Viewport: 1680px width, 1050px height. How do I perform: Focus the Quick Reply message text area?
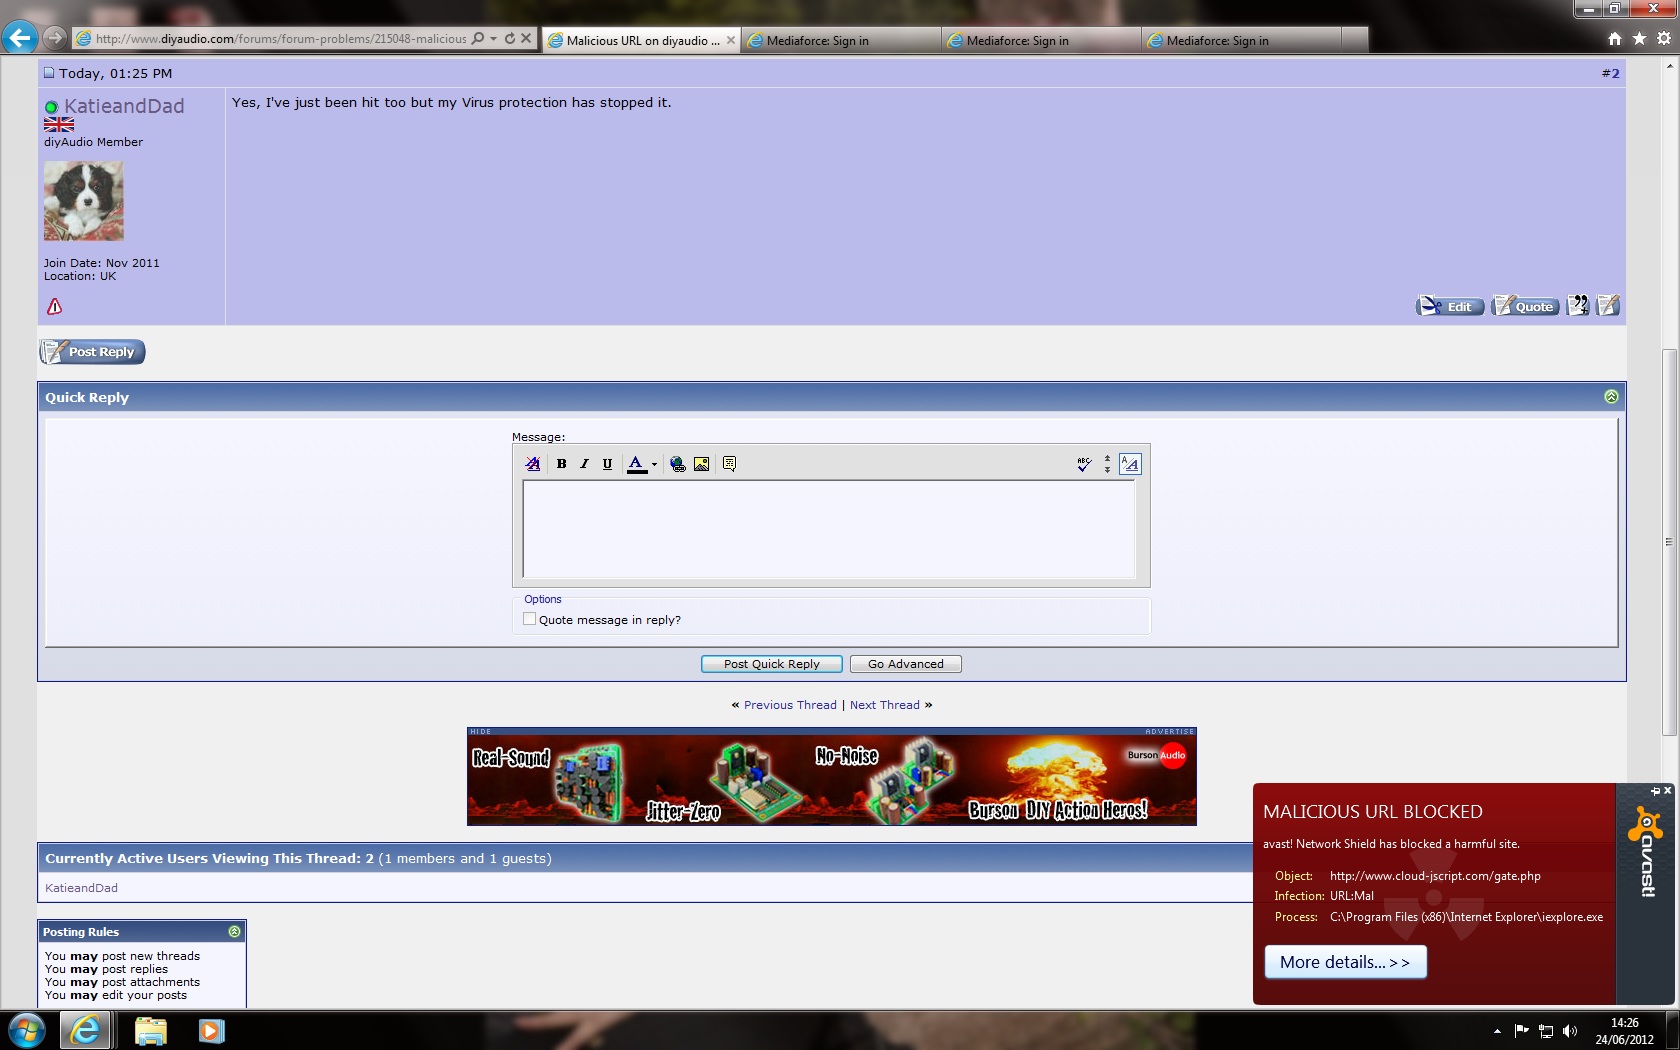829,529
